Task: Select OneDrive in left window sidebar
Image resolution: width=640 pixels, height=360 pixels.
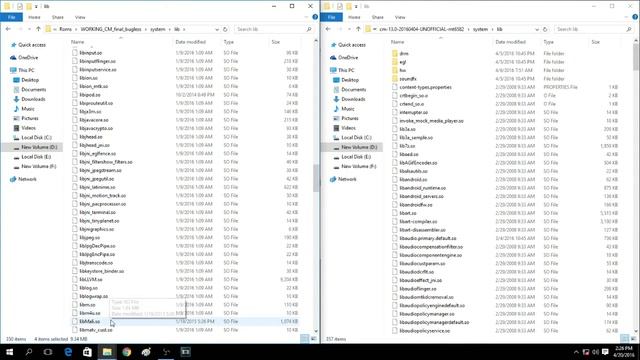Action: (x=28, y=58)
